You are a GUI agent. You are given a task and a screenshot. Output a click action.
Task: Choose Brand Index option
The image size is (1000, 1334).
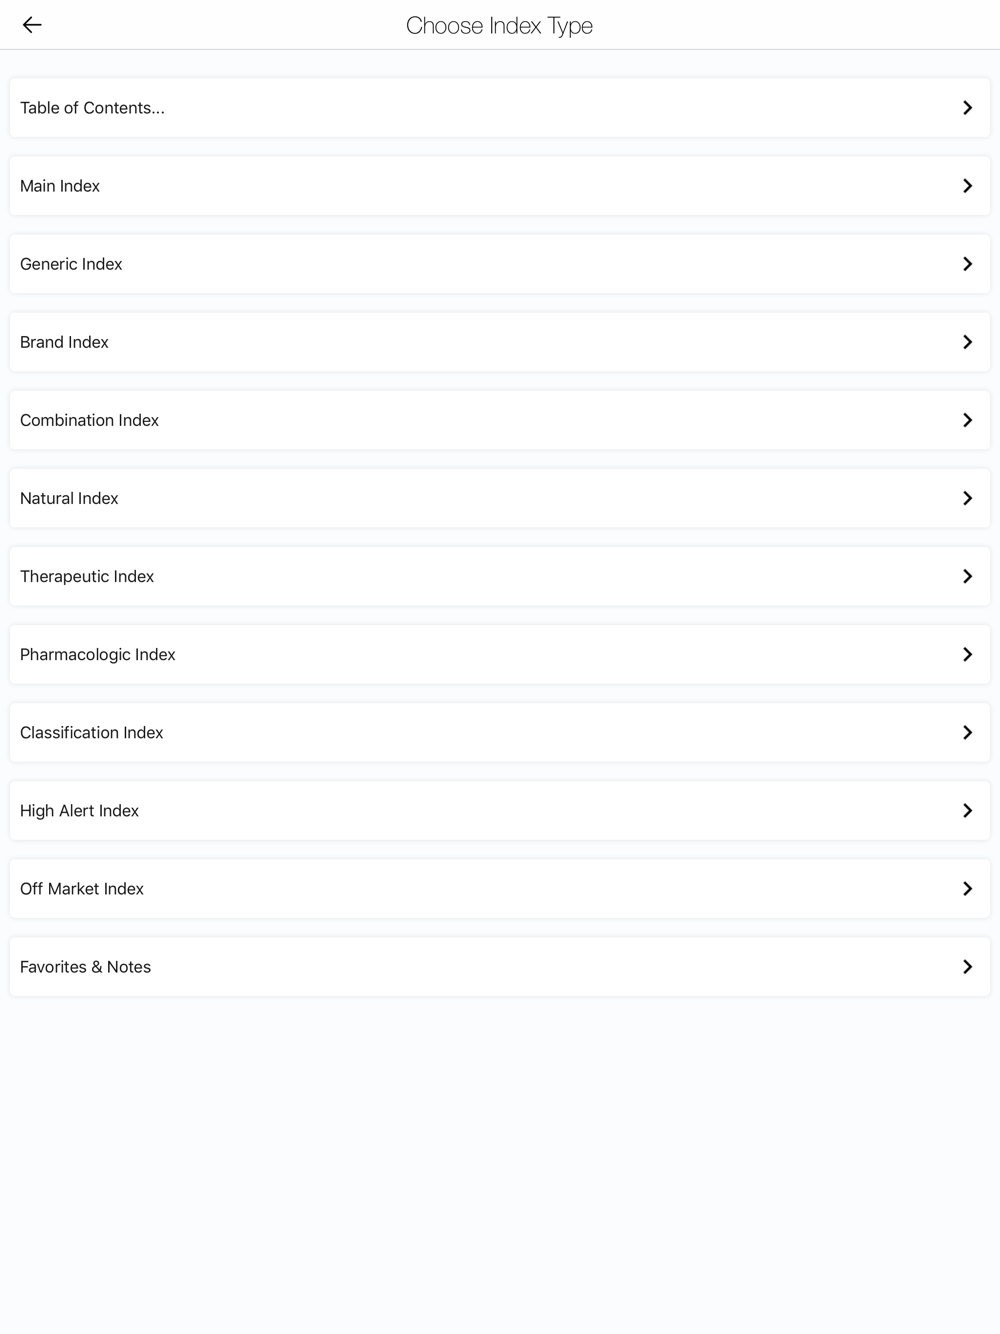pyautogui.click(x=499, y=342)
